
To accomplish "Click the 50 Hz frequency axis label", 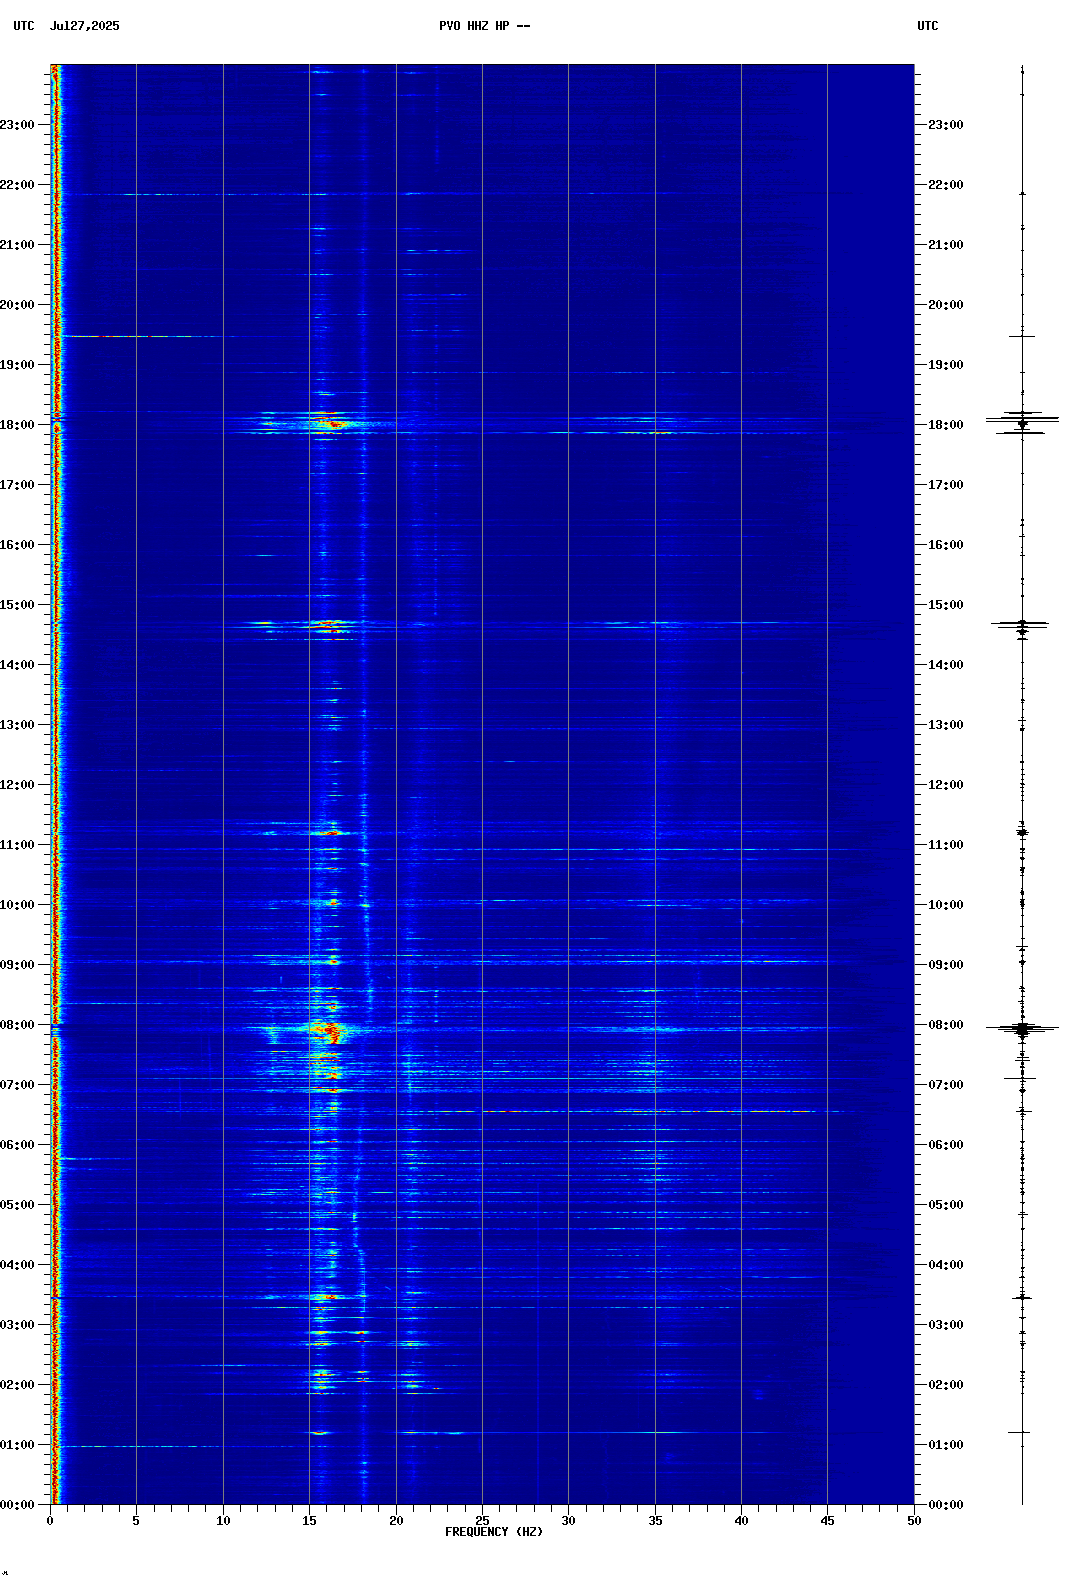I will 914,1521.
